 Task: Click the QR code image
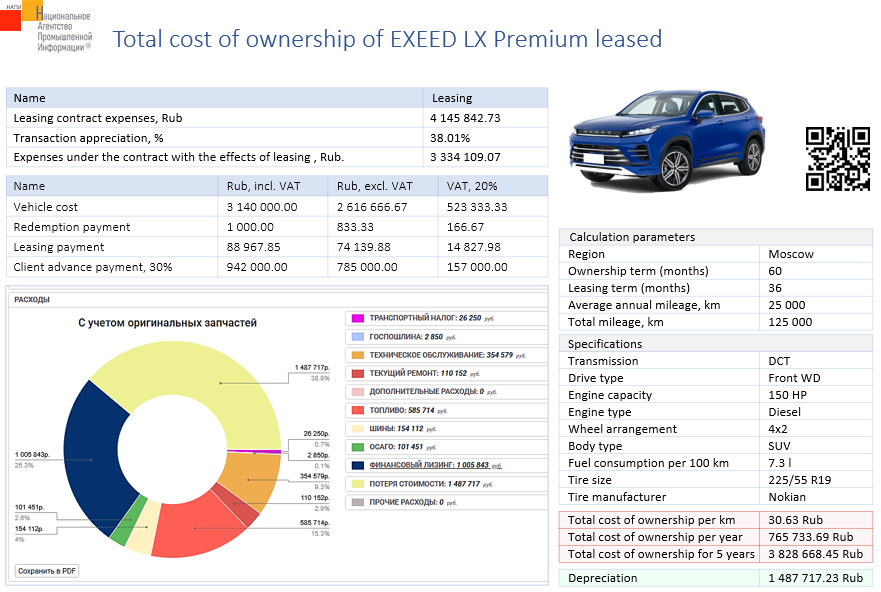pyautogui.click(x=838, y=159)
